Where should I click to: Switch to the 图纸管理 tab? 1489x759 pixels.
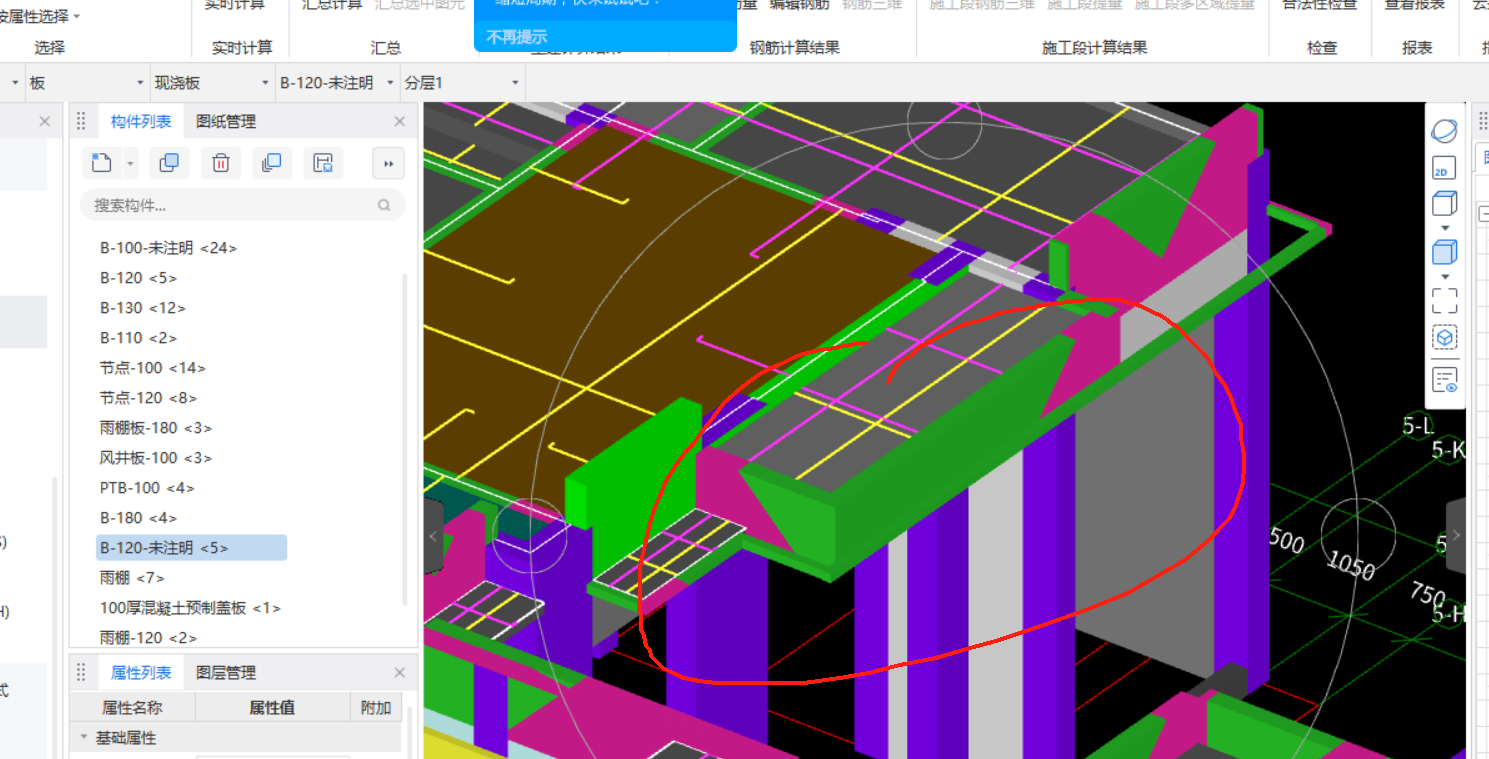[x=226, y=121]
